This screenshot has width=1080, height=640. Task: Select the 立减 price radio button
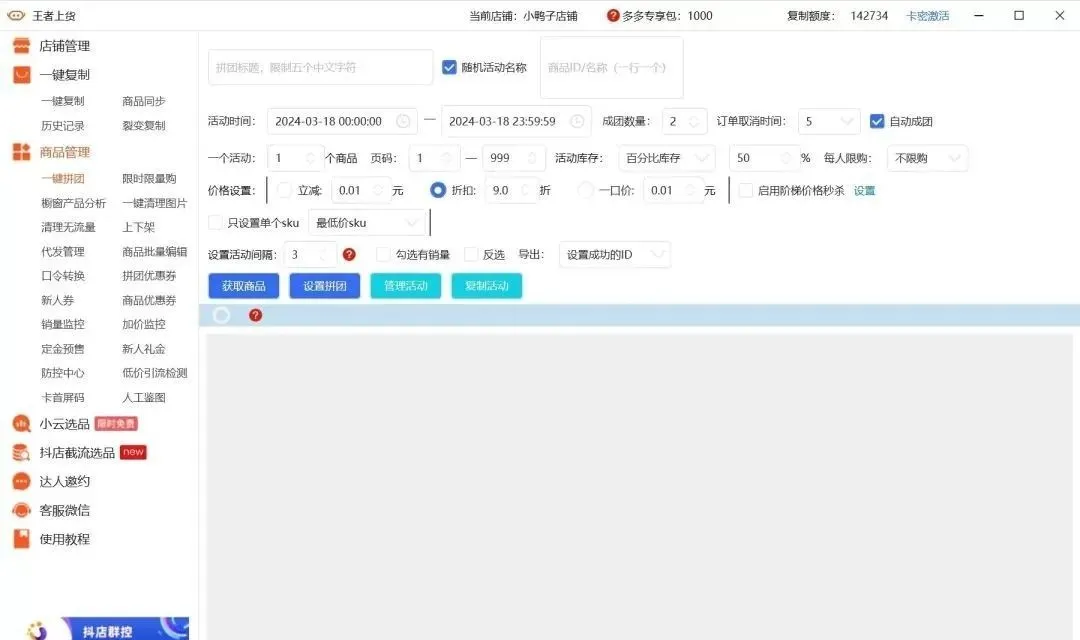[284, 190]
